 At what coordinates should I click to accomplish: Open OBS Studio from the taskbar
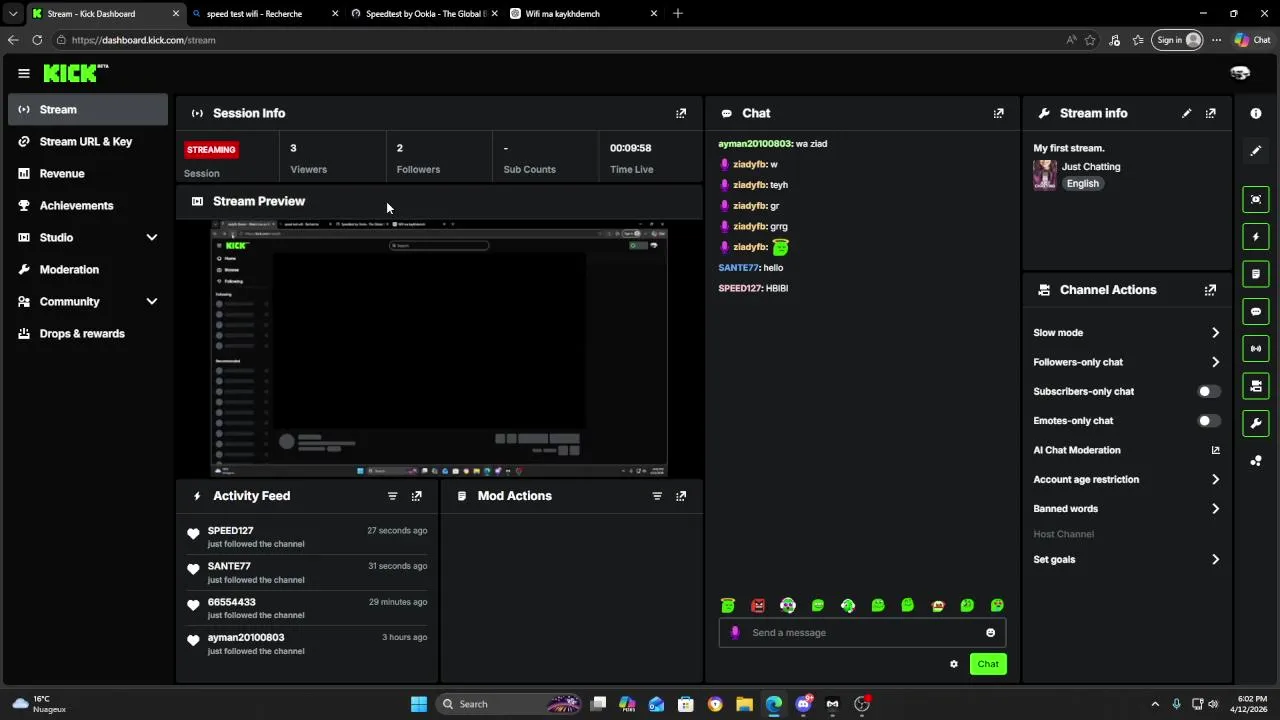(862, 704)
